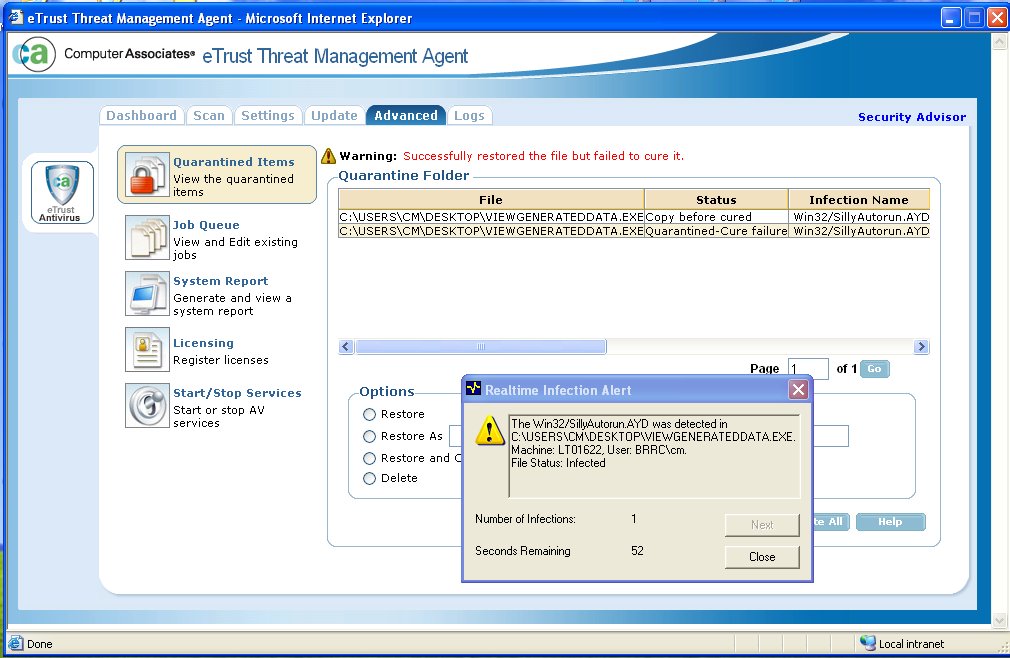This screenshot has height=658, width=1010.
Task: Open the Start/Stop Services icon
Action: (x=147, y=406)
